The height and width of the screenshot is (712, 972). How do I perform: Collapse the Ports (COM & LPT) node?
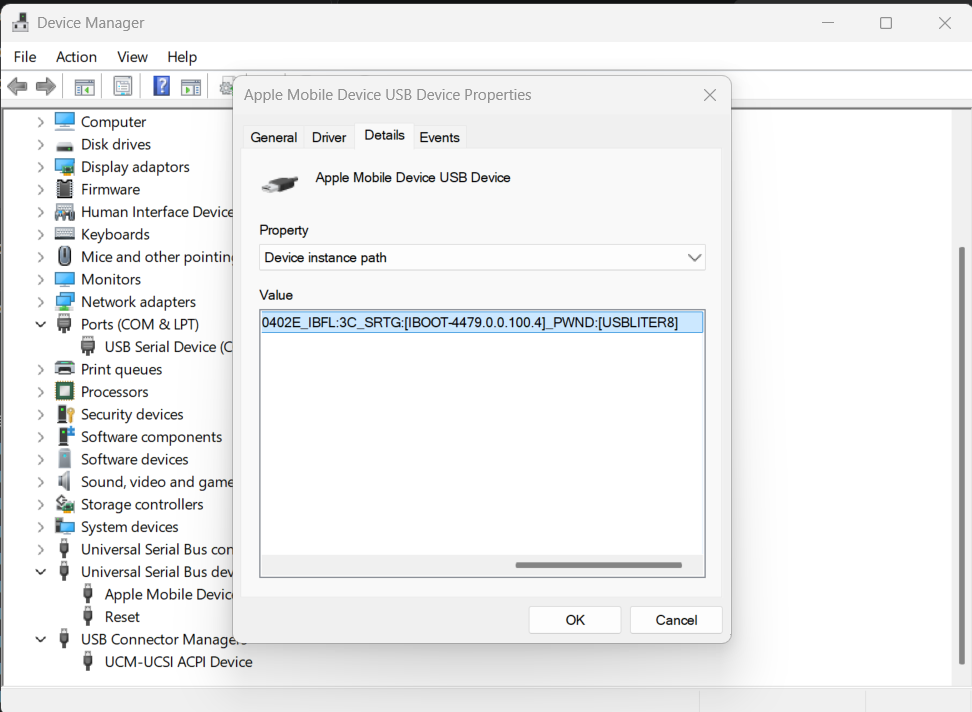point(41,324)
